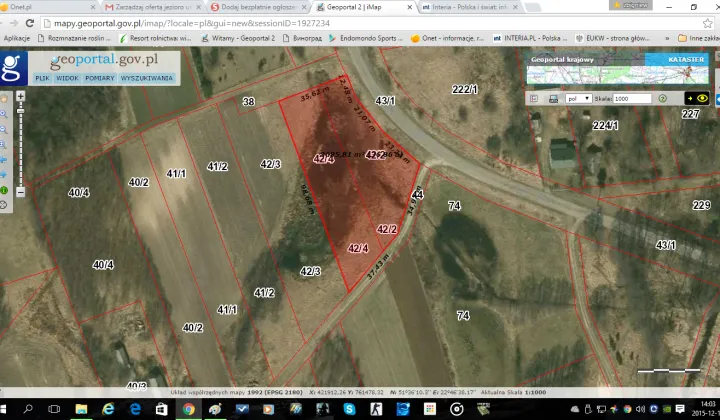
Task: Move the map zoom slider handle
Action: 20,111
